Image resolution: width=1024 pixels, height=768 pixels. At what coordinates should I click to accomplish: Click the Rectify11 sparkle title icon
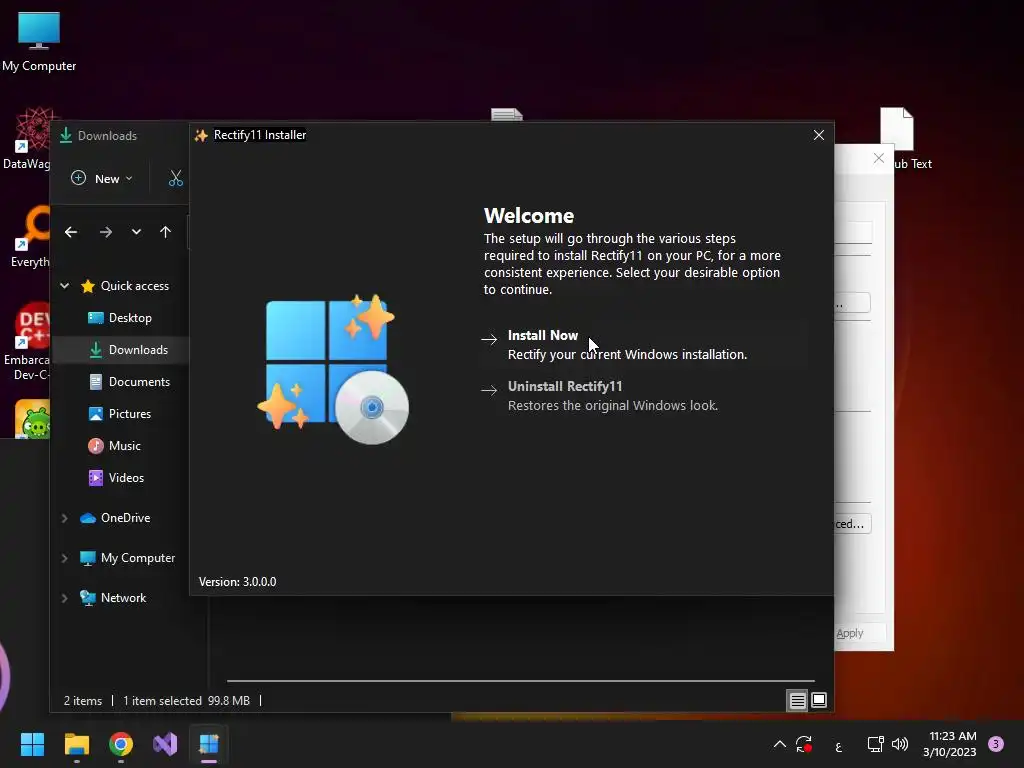[x=201, y=135]
